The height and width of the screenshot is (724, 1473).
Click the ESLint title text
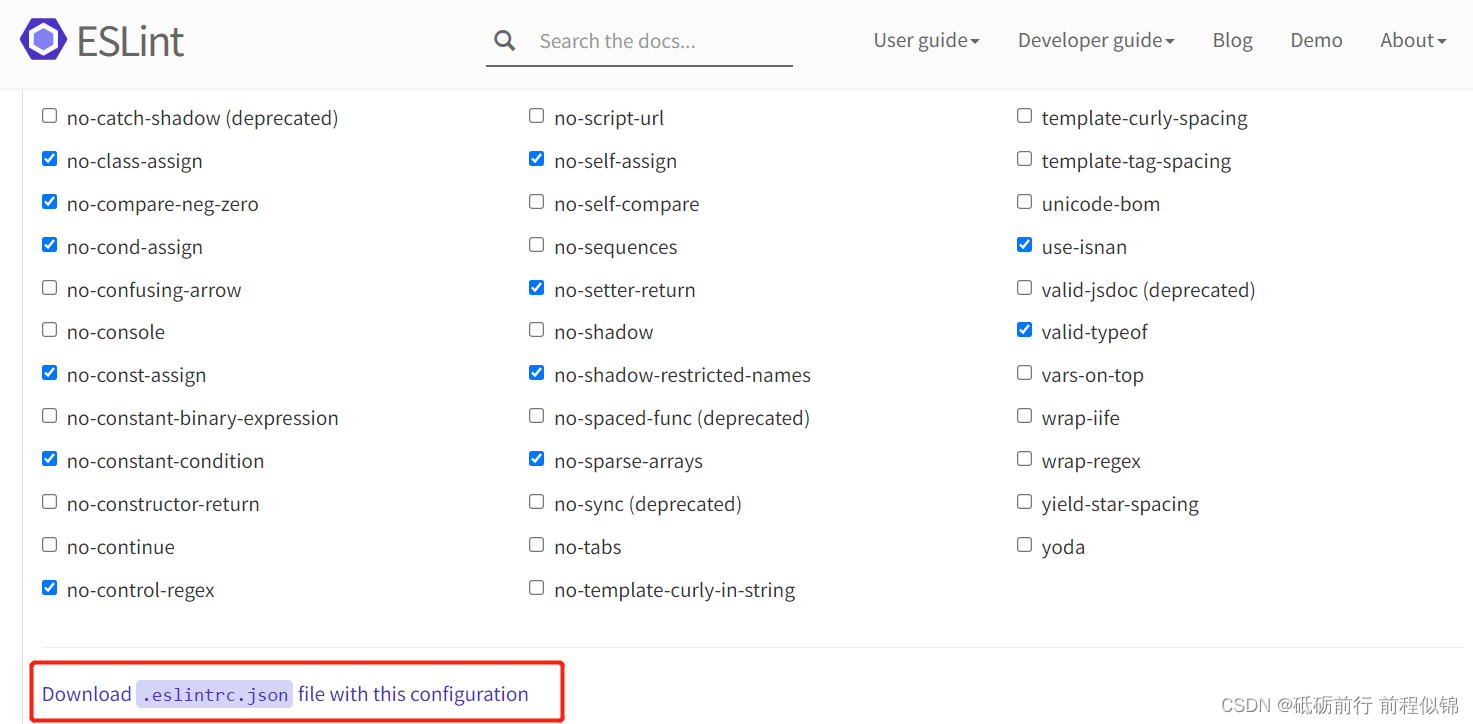131,42
